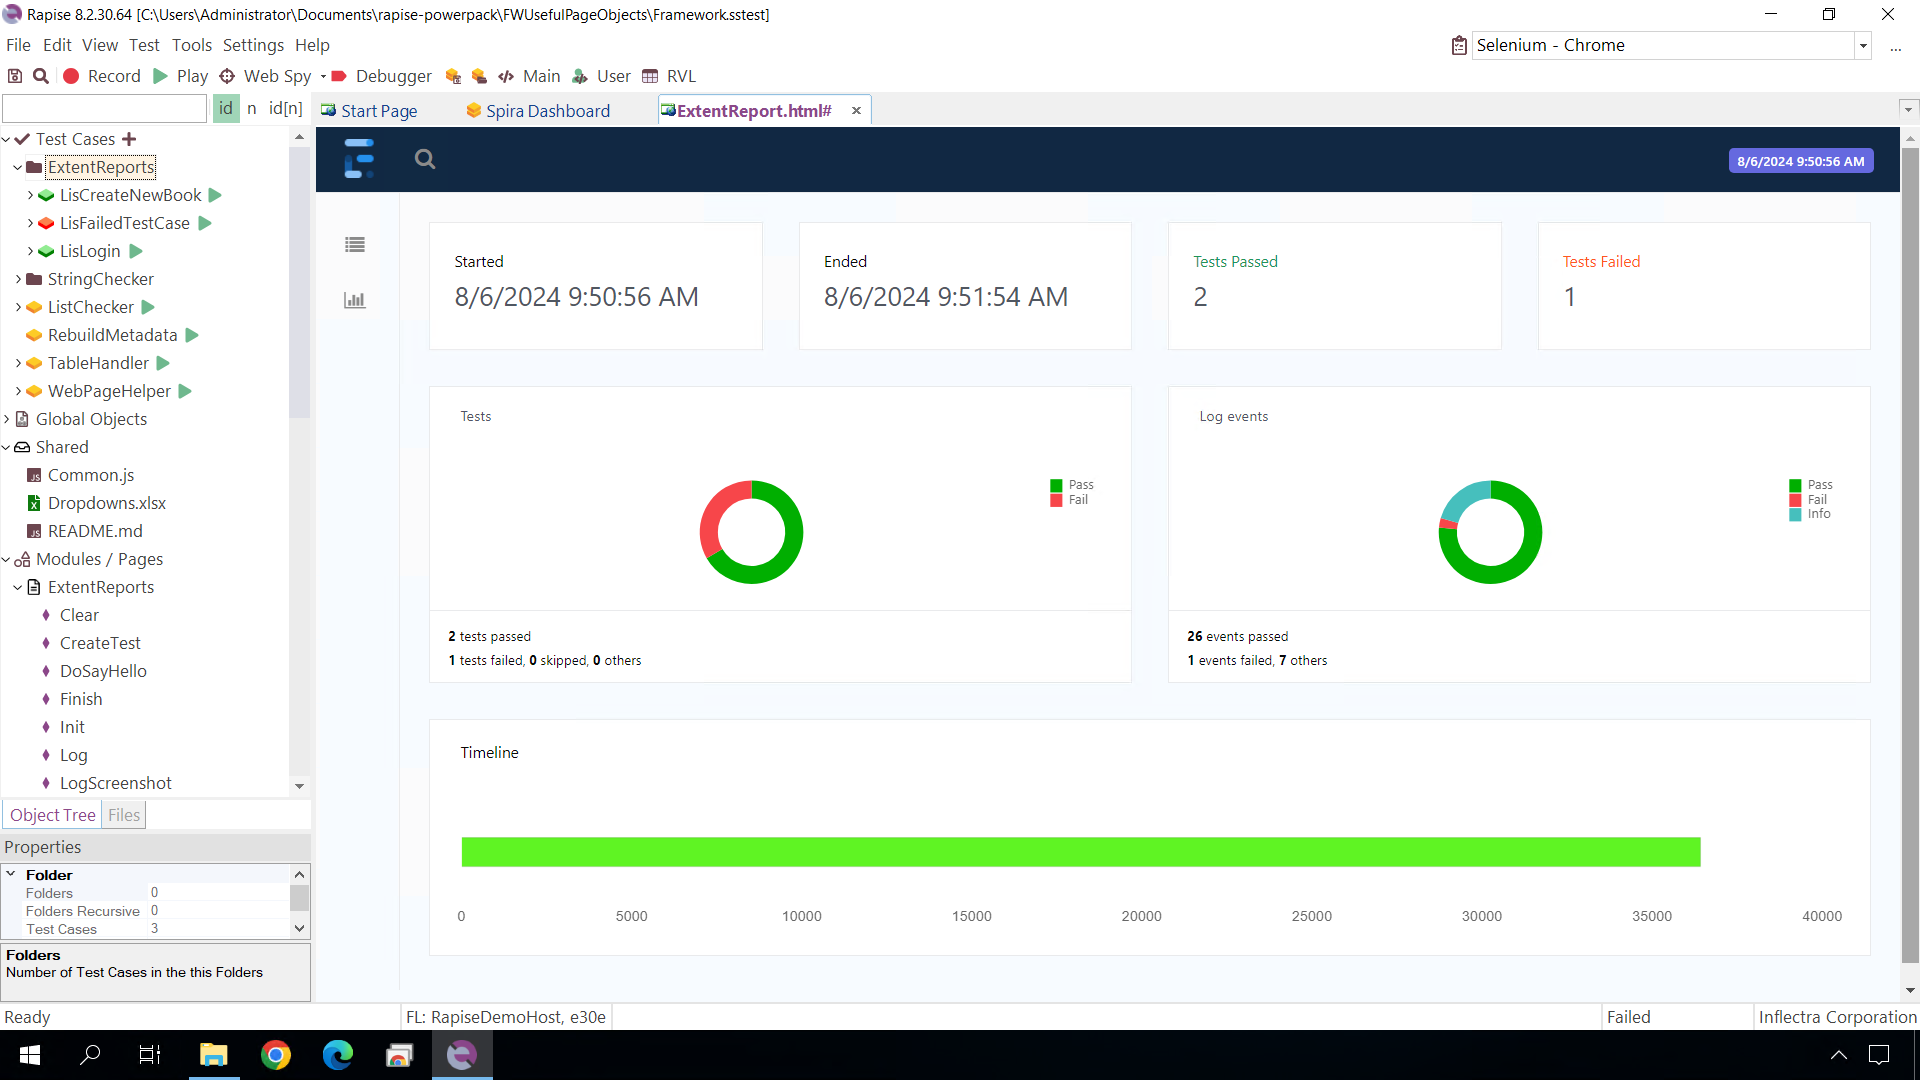Switch to the Files panel
Viewport: 1920px width, 1080px height.
point(123,814)
